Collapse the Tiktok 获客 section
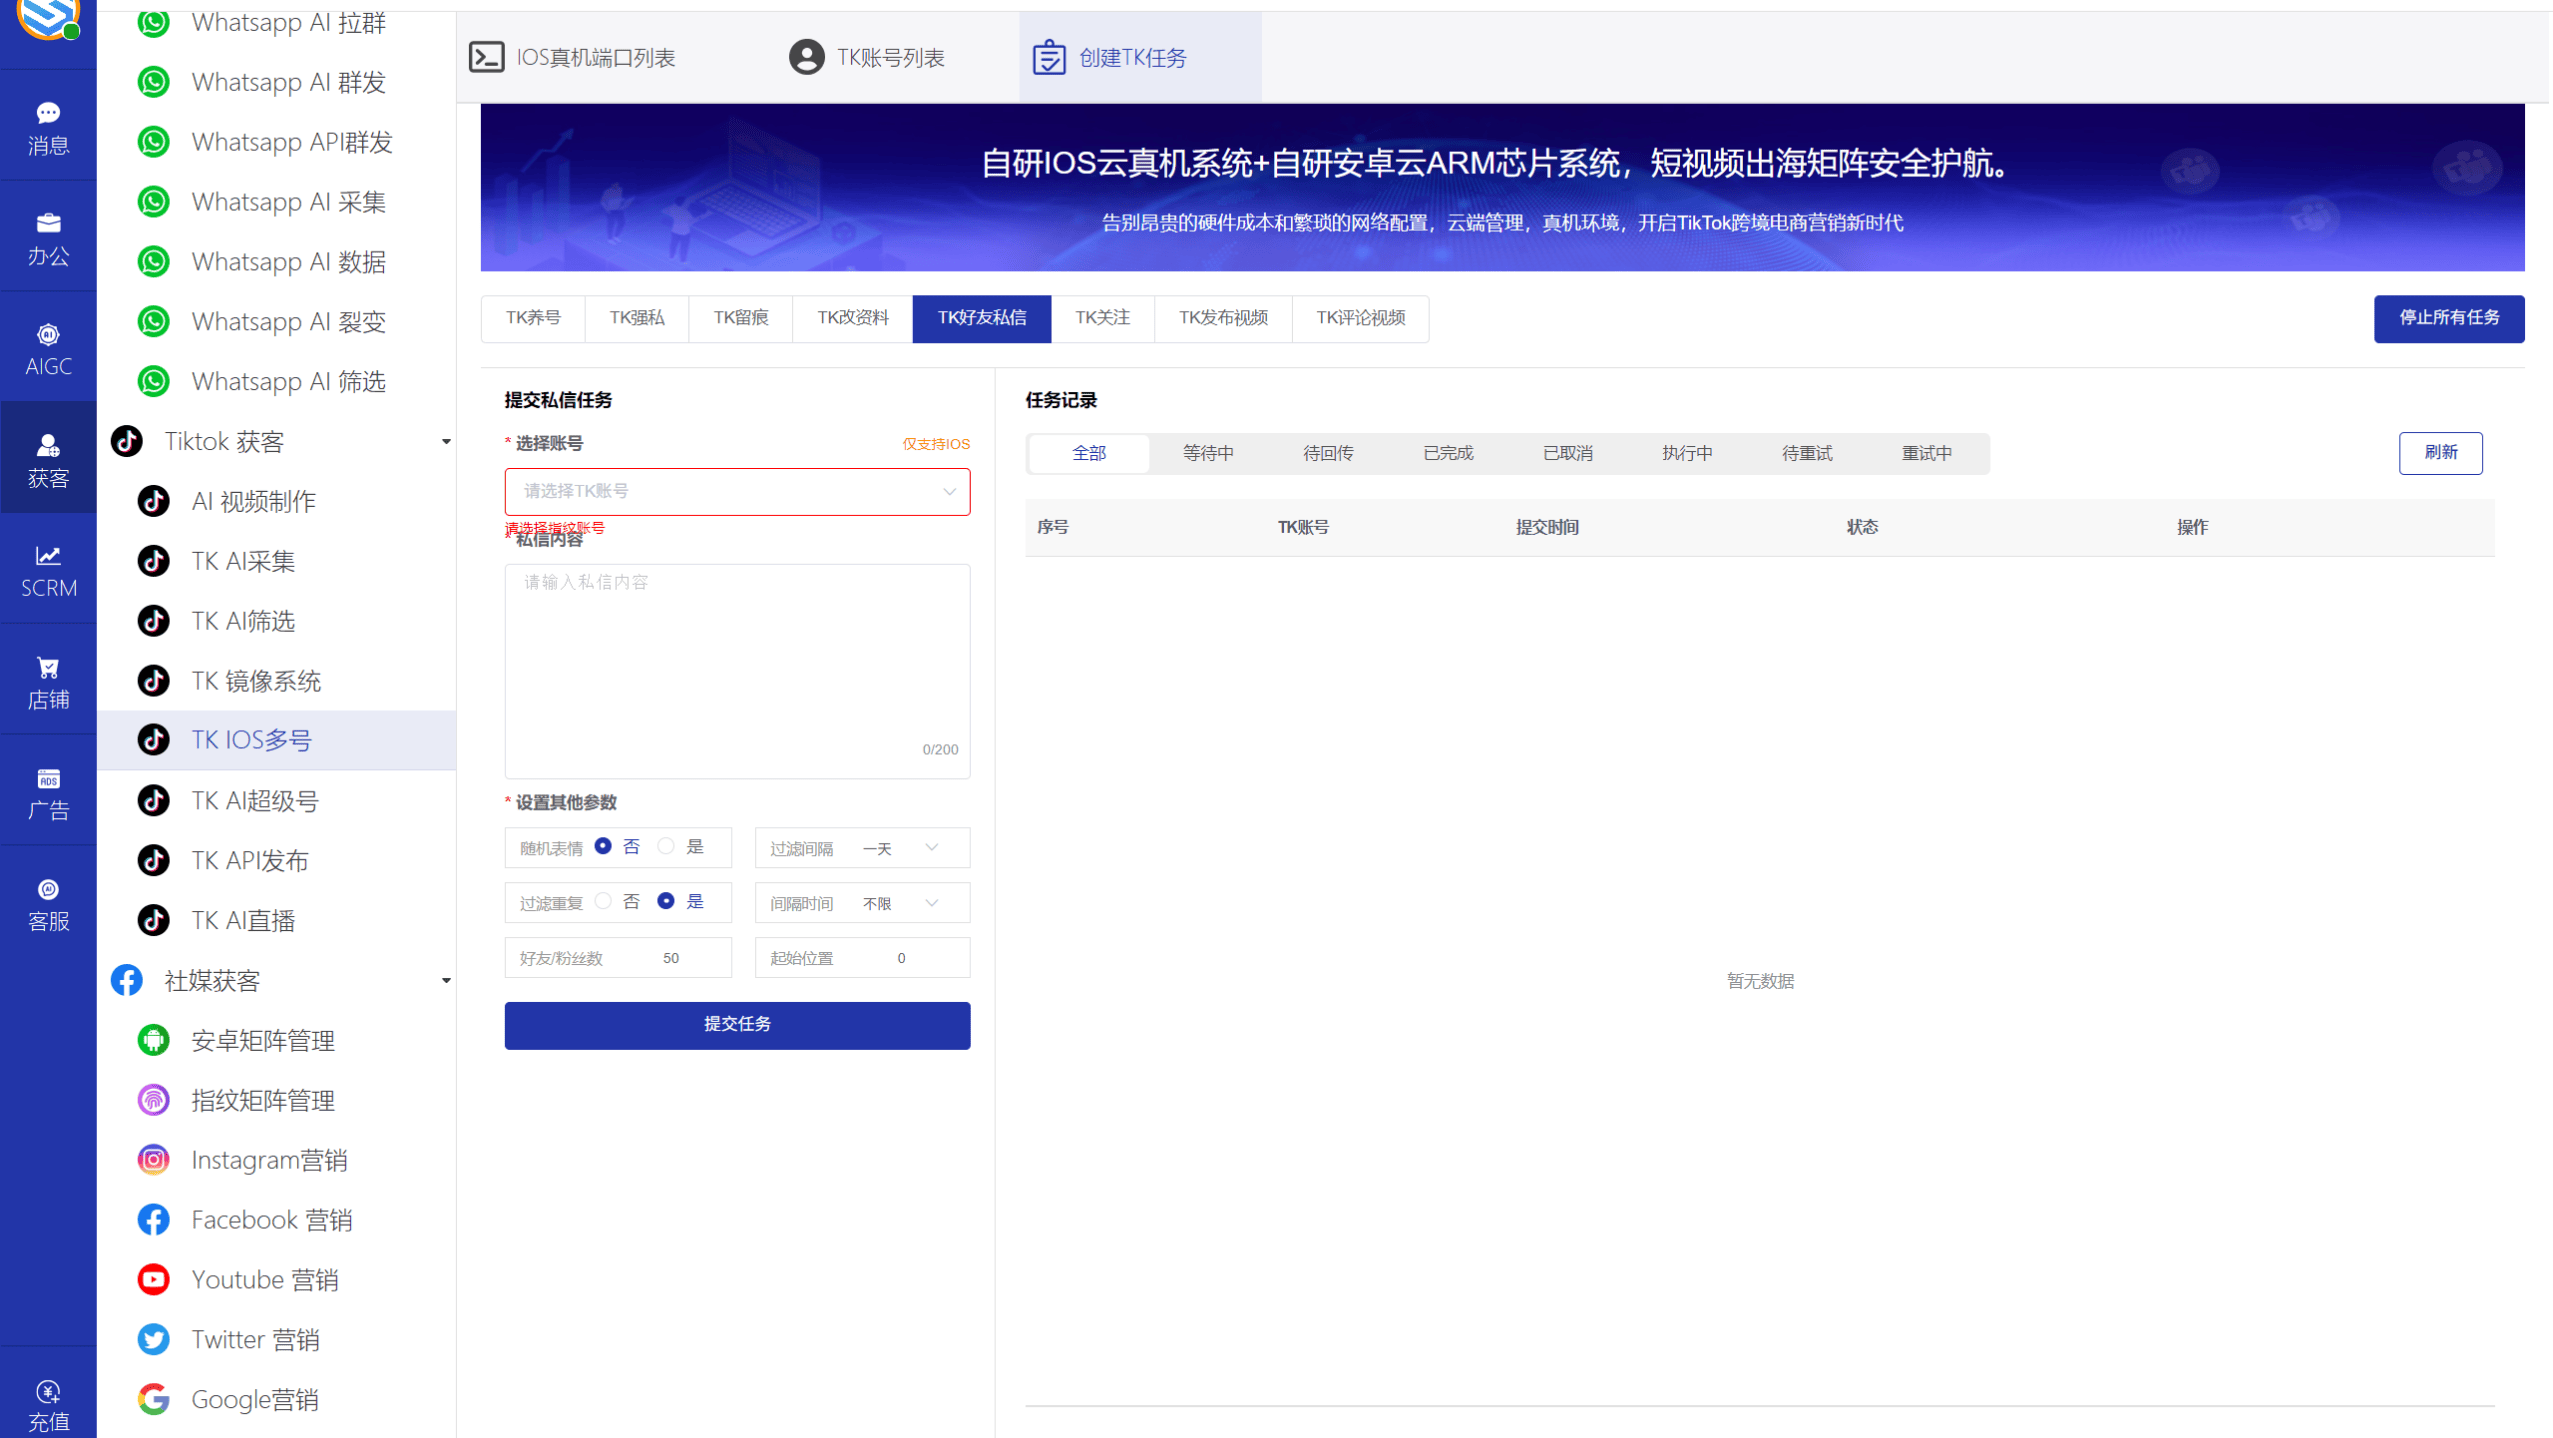2553x1438 pixels. [446, 440]
